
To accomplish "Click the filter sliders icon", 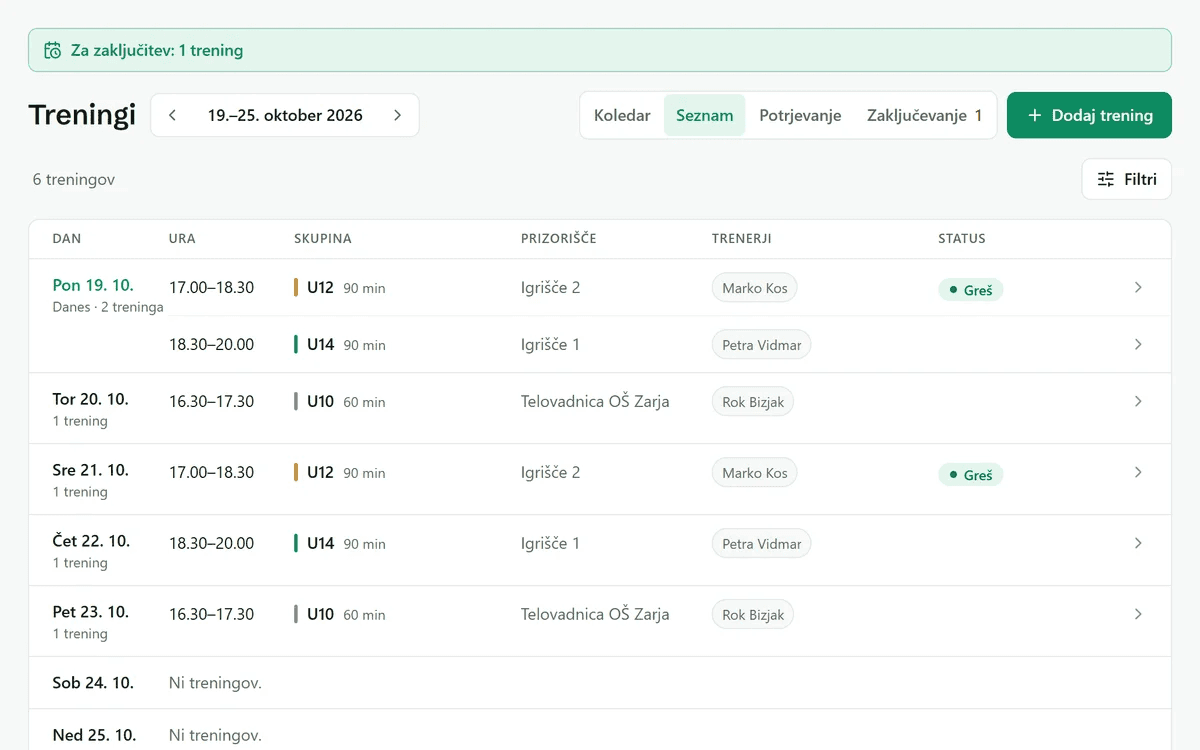I will coord(1106,179).
